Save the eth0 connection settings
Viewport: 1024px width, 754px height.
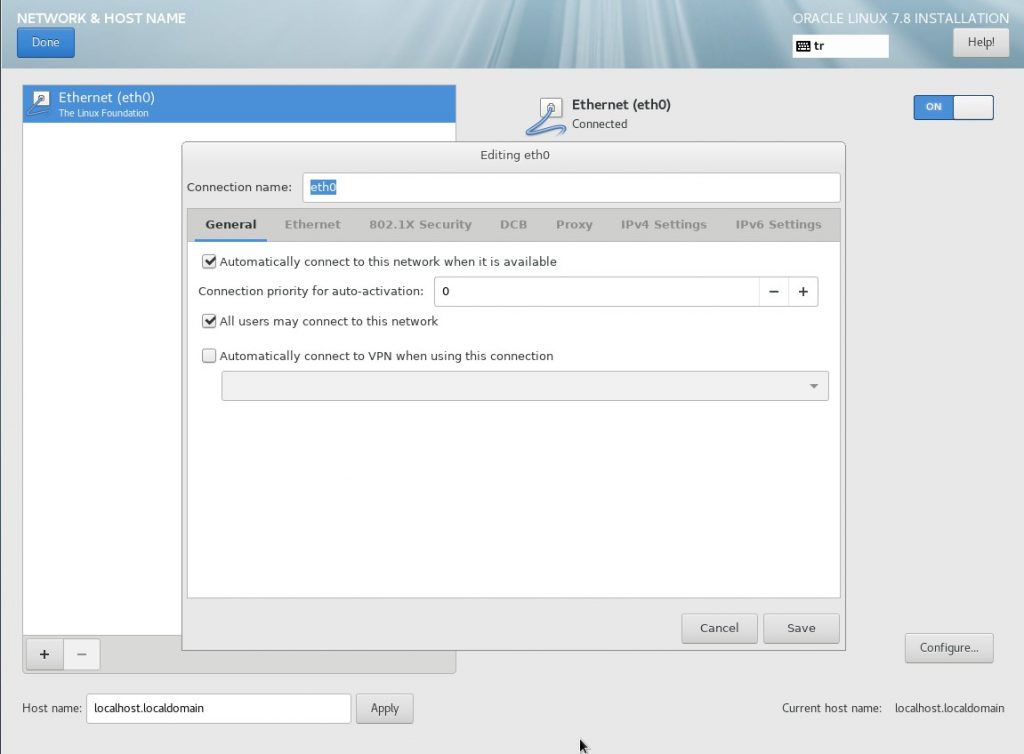(801, 628)
